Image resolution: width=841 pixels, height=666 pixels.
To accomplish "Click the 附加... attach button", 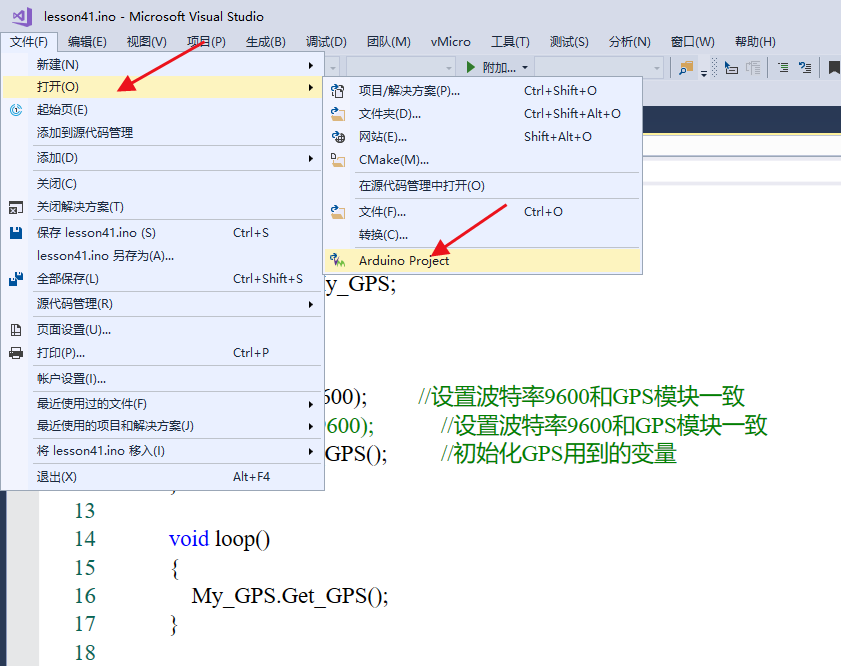I will click(x=491, y=68).
